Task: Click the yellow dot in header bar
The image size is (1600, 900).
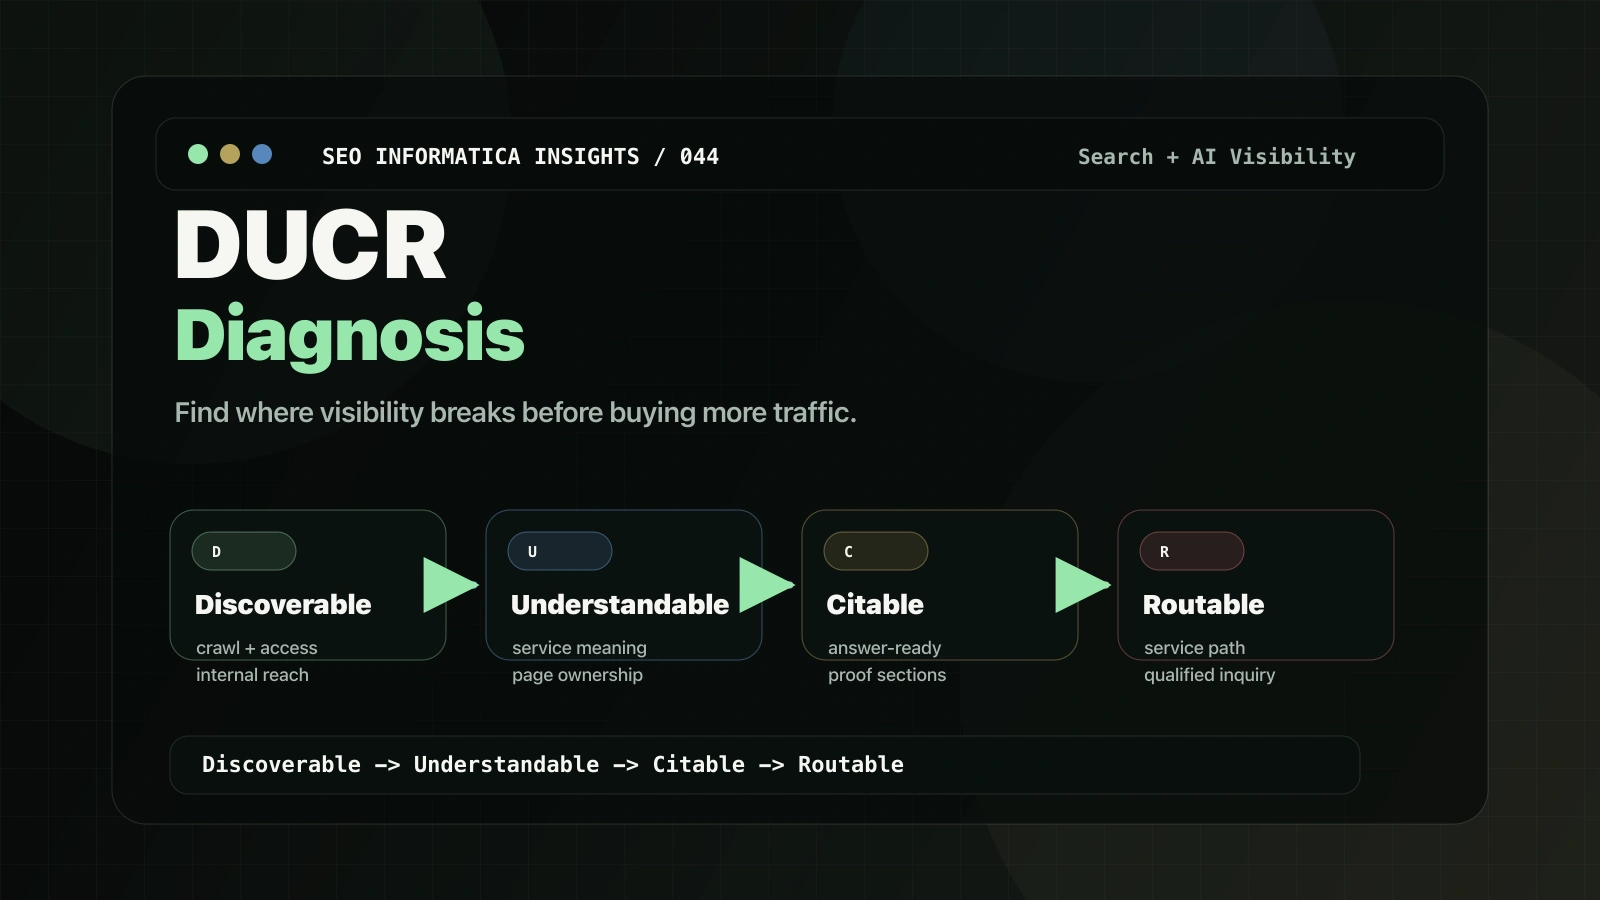Action: tap(230, 154)
